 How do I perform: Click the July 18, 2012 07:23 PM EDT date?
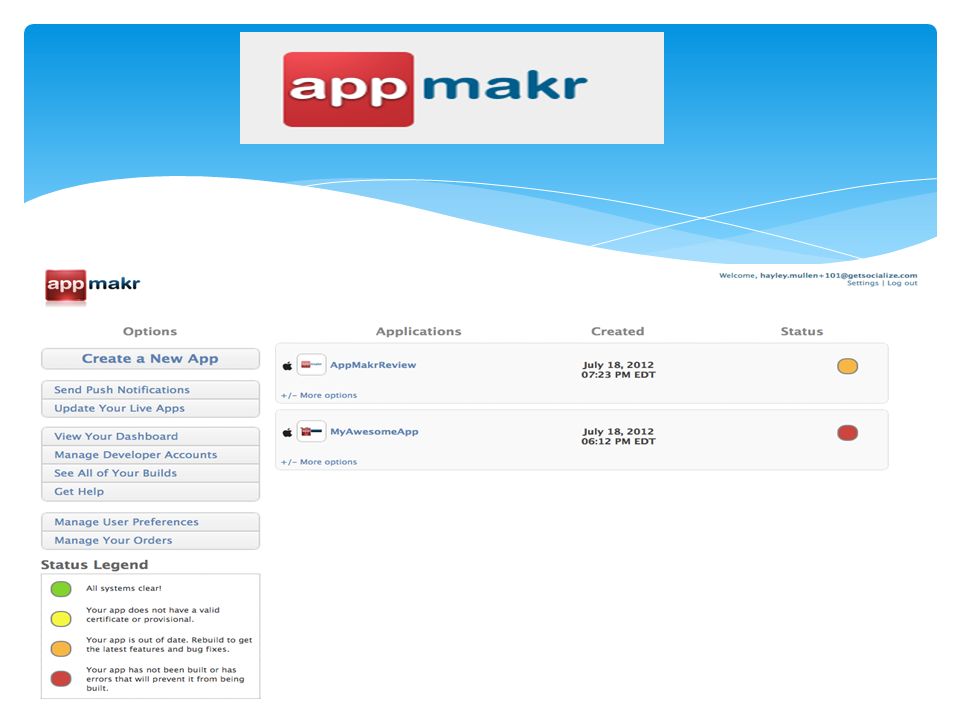[618, 370]
